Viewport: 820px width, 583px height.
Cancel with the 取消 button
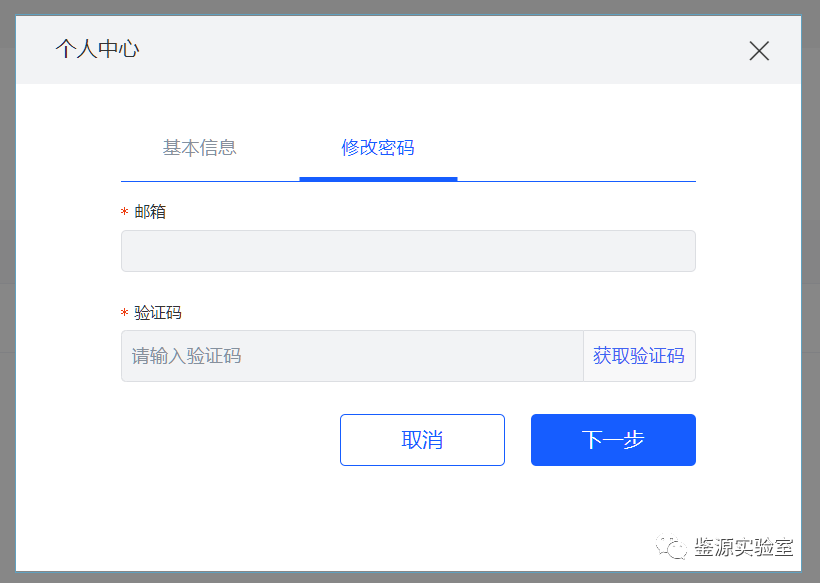pyautogui.click(x=422, y=440)
